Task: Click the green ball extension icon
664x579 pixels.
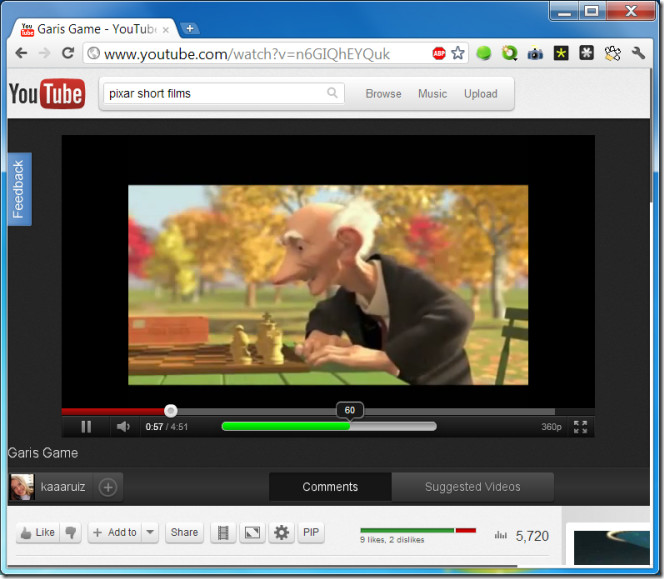Action: coord(484,53)
